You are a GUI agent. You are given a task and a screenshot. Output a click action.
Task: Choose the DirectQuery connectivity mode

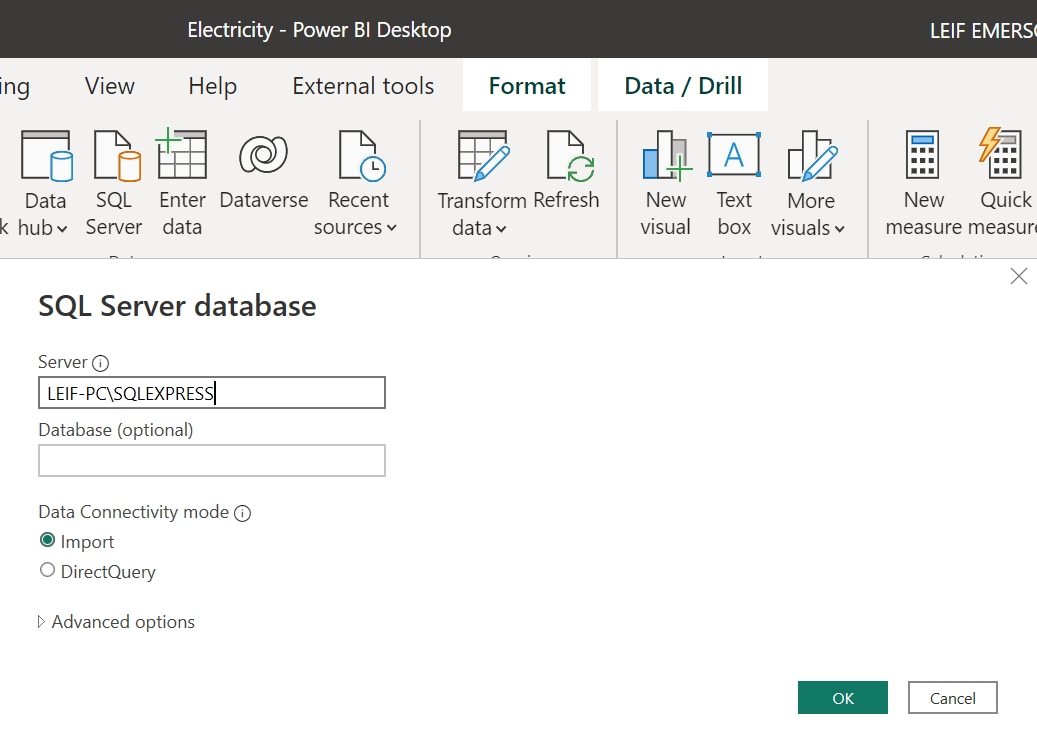[x=48, y=571]
